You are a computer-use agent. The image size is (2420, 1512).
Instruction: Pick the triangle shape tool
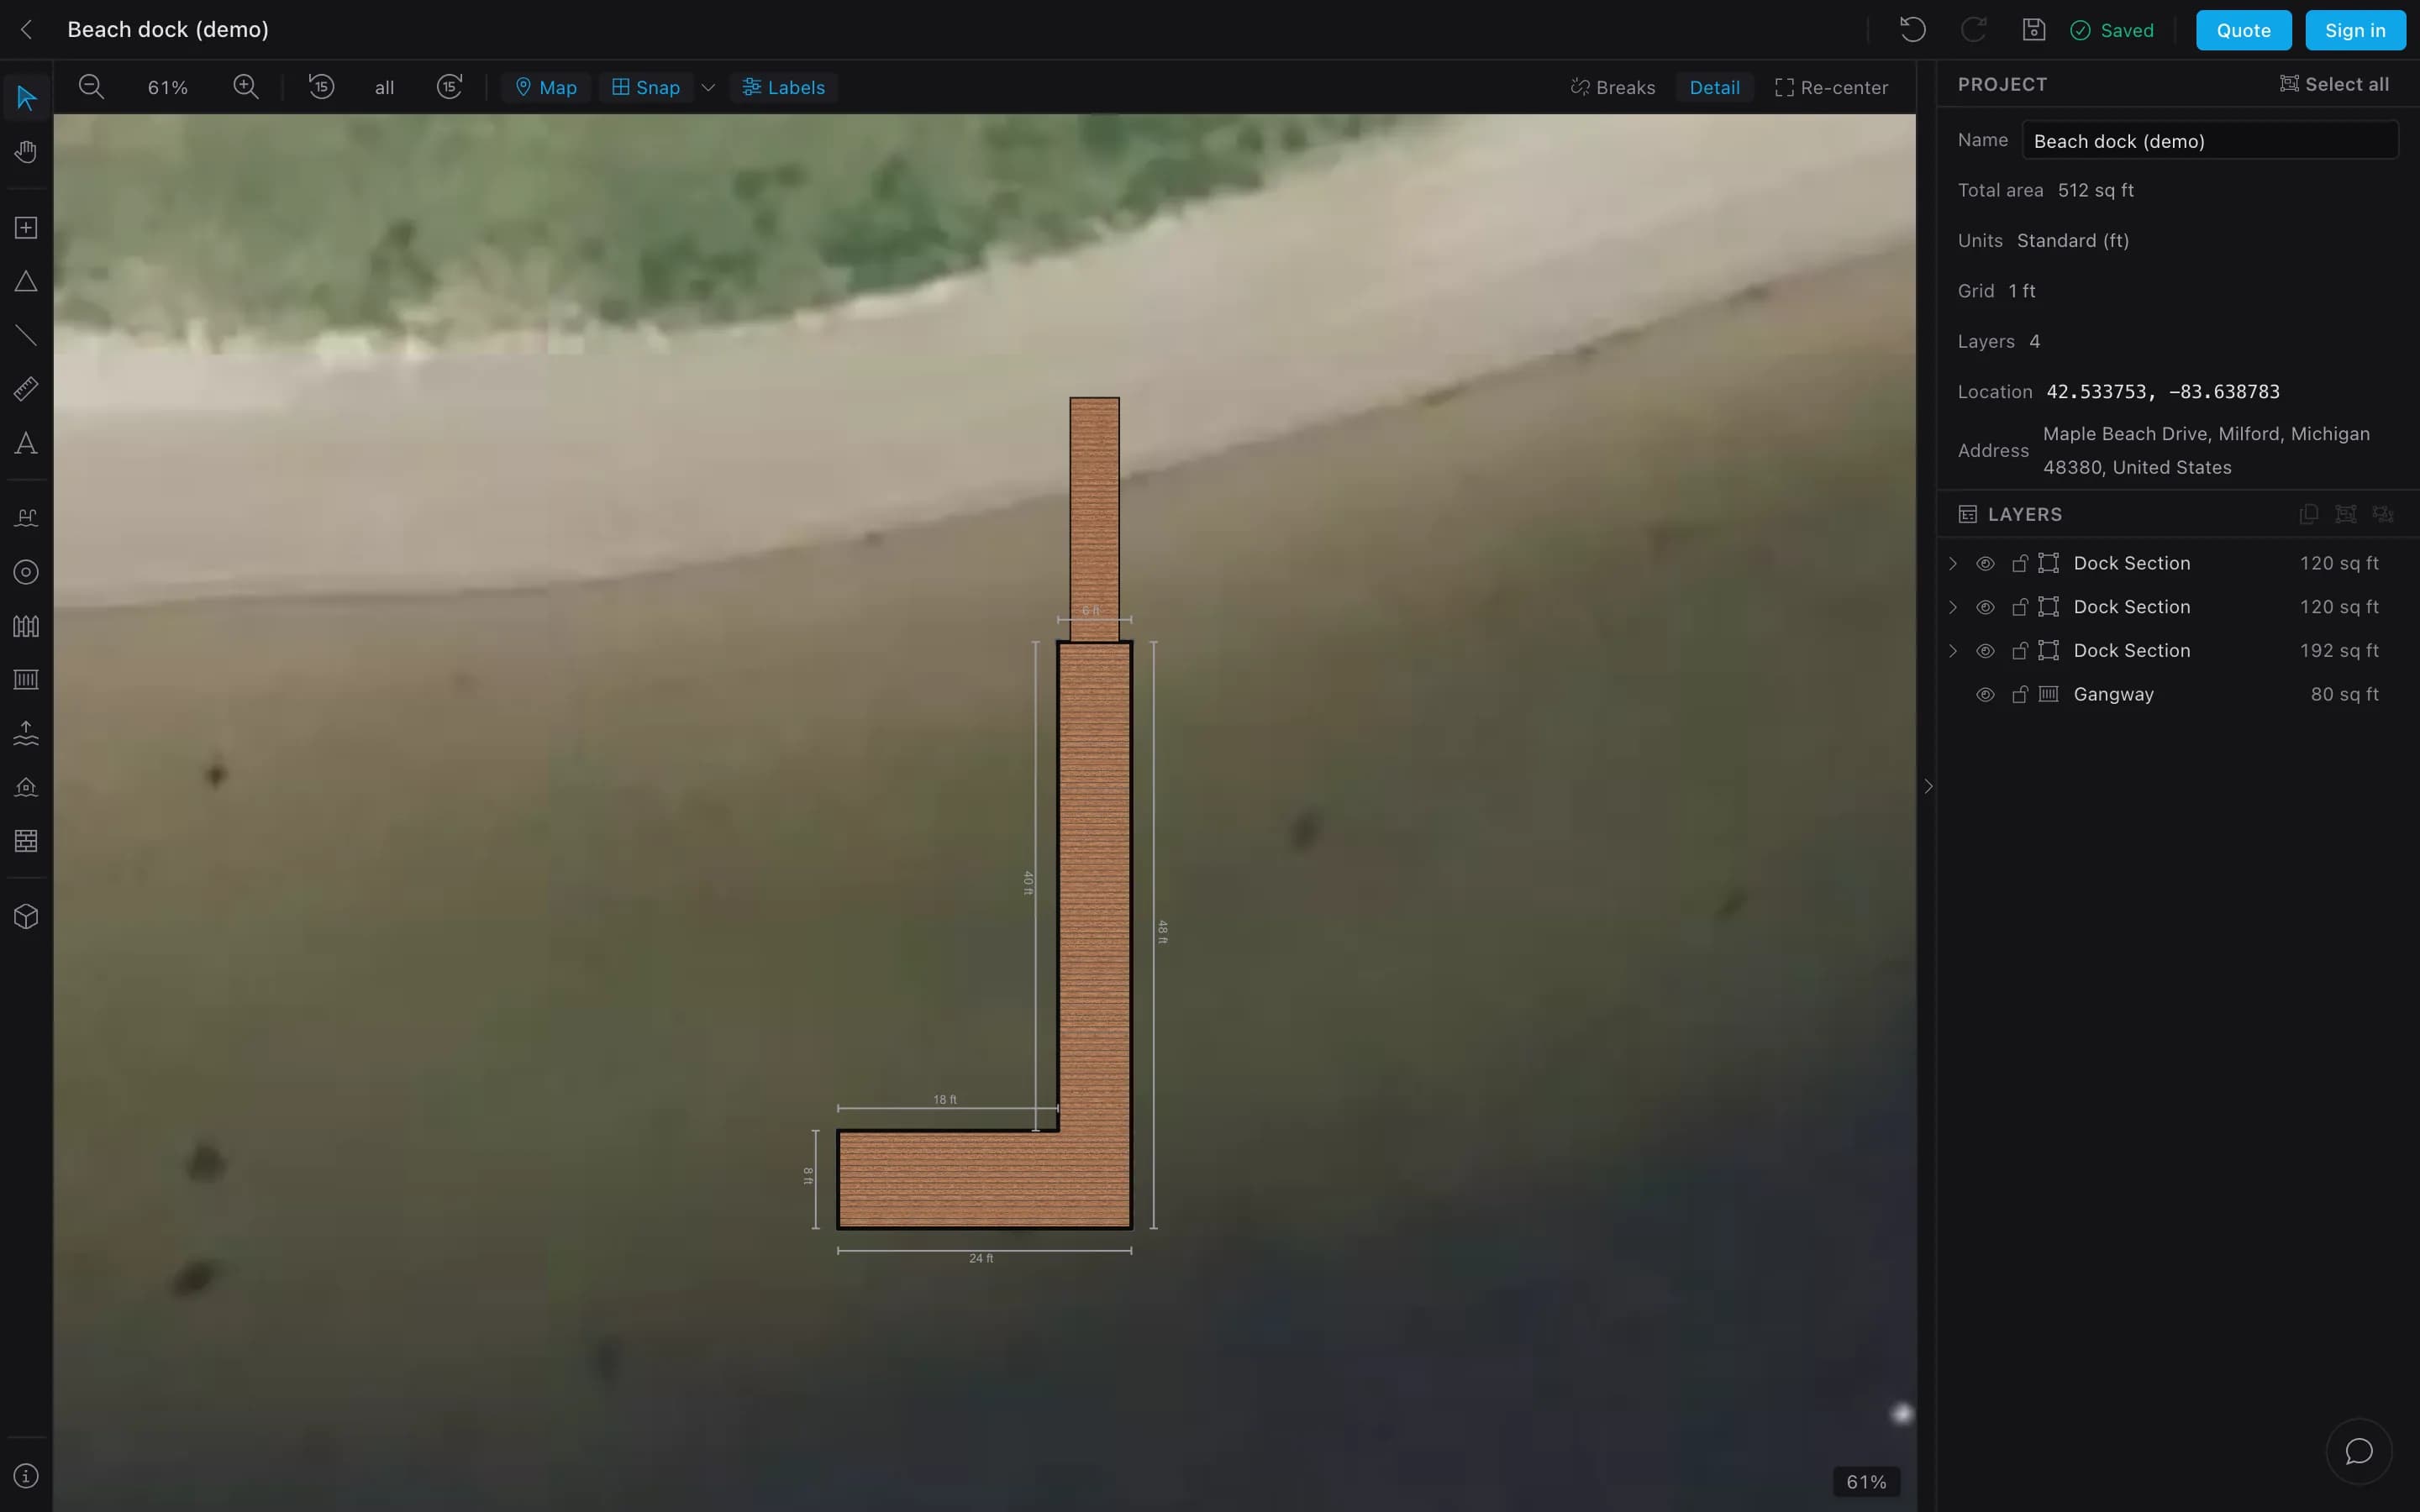pyautogui.click(x=26, y=282)
